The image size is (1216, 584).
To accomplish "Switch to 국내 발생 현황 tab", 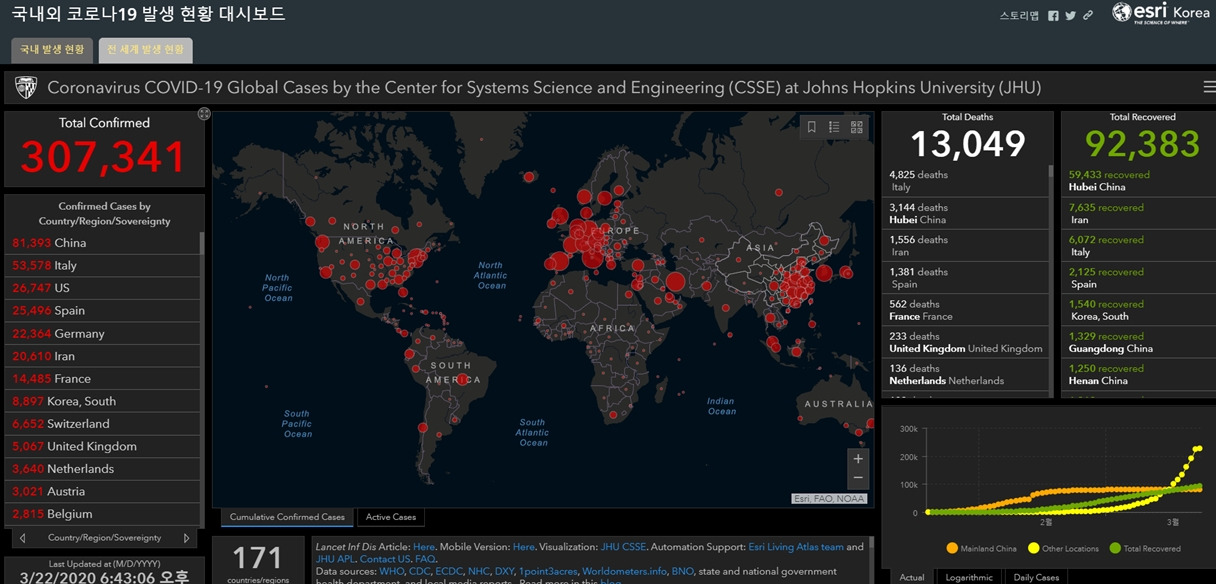I will click(52, 49).
